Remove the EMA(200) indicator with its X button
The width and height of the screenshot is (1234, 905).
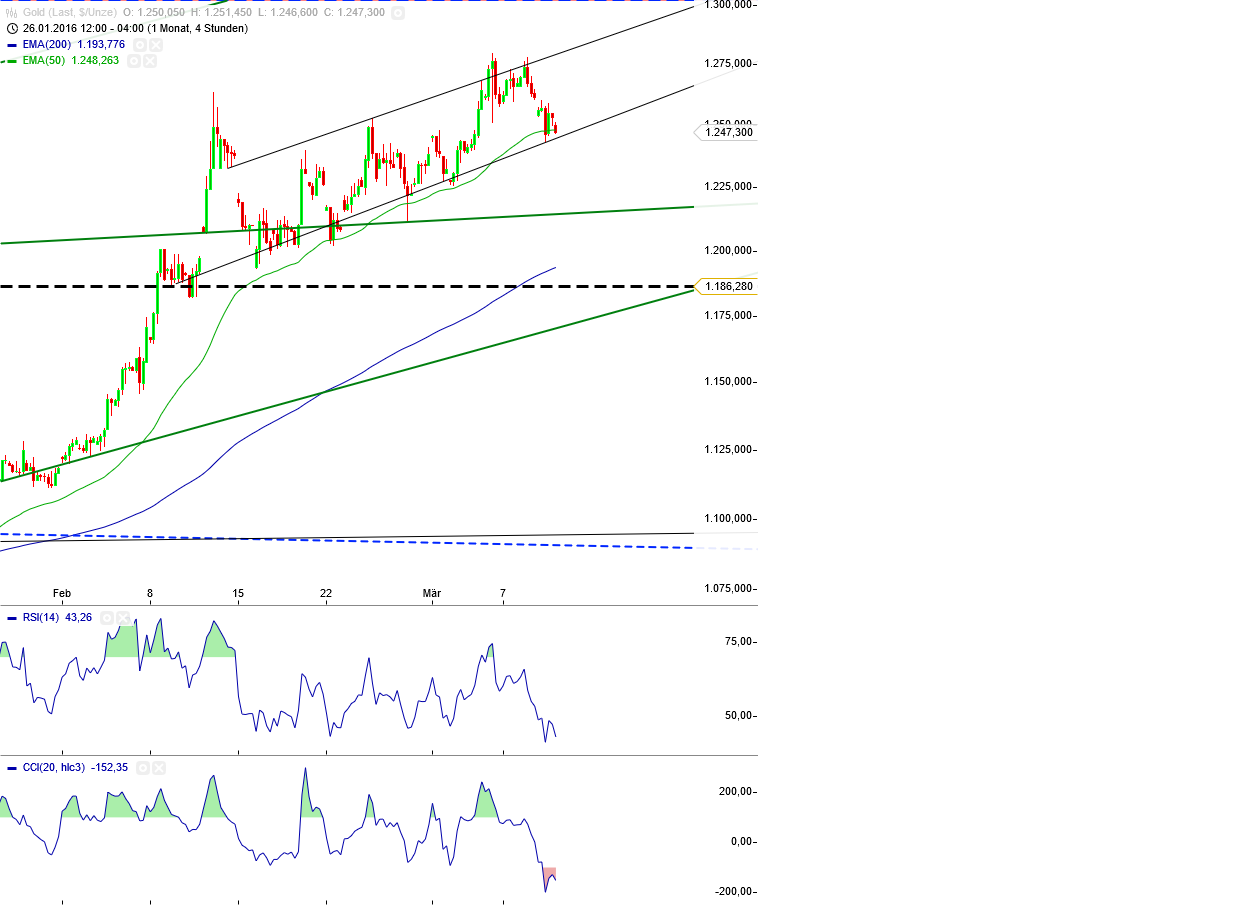click(156, 44)
